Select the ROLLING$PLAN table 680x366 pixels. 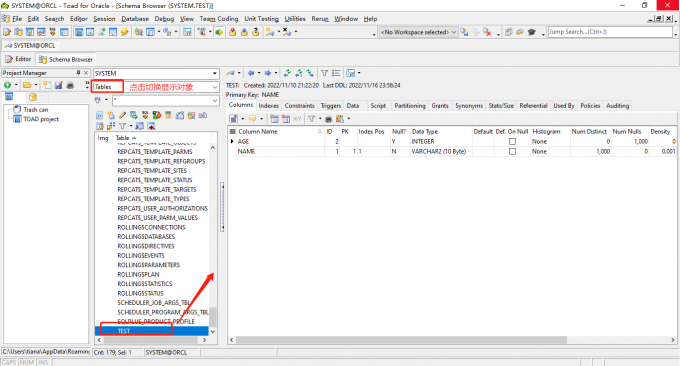point(138,274)
